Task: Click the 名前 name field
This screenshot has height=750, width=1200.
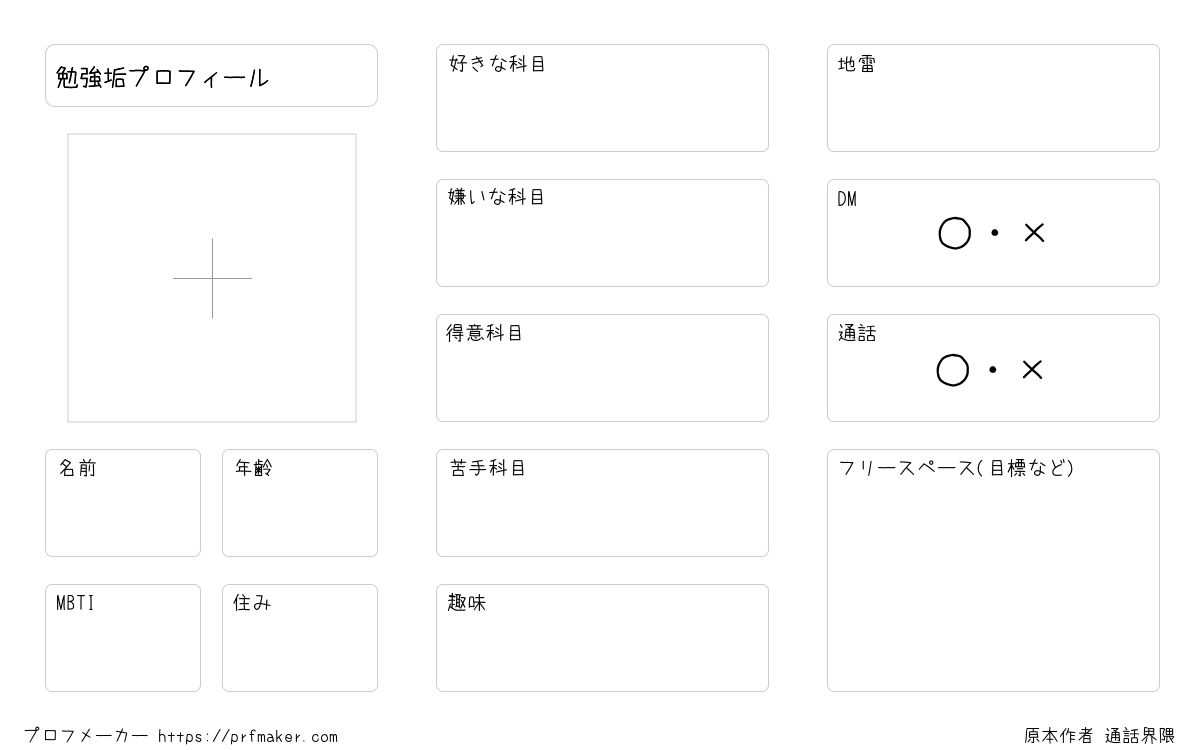Action: [x=123, y=503]
